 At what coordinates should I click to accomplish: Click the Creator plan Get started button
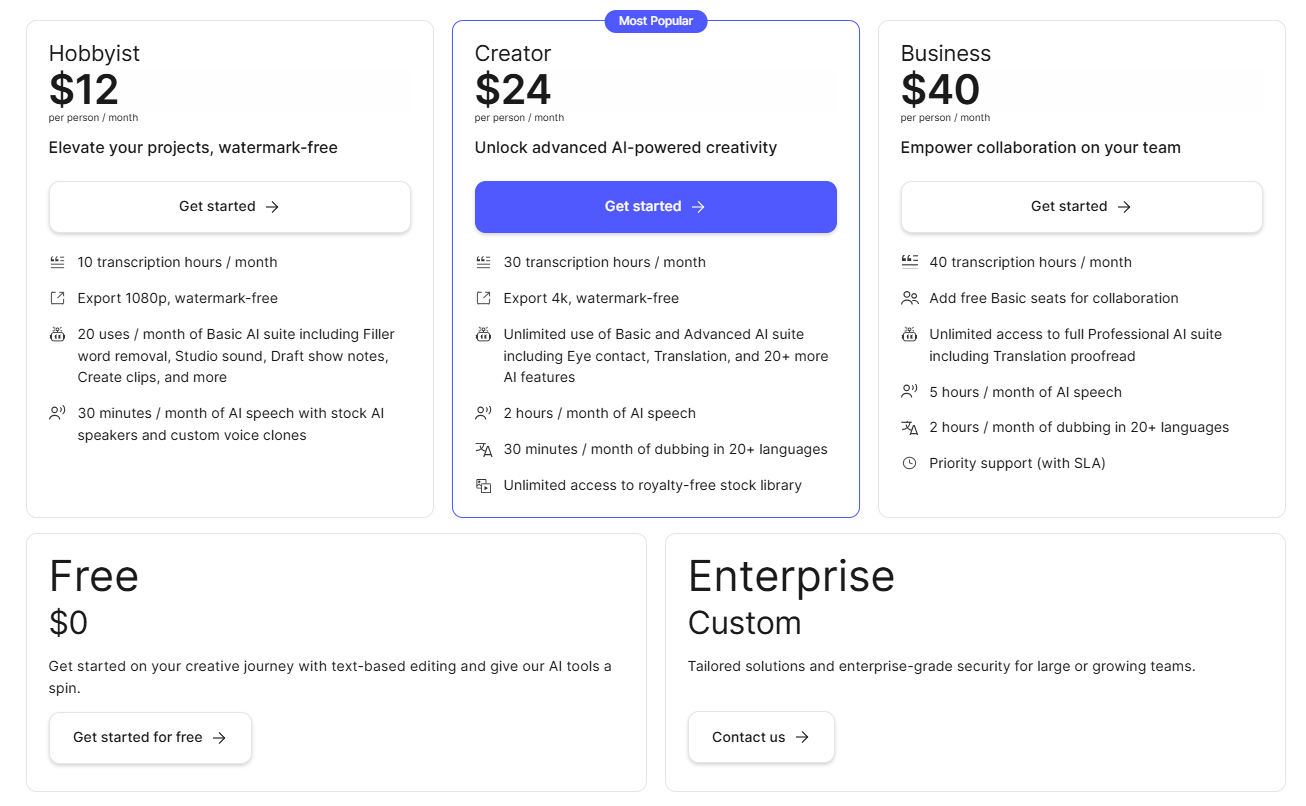coord(656,207)
